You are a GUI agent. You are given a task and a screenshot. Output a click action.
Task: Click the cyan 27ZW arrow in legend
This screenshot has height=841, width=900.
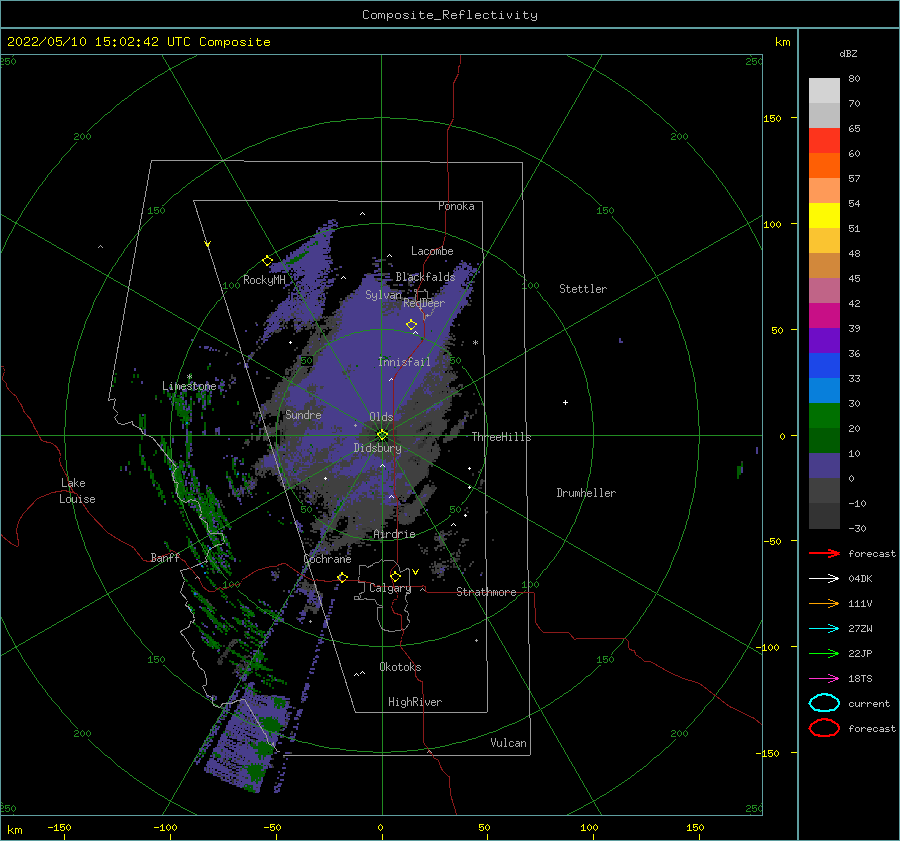[x=824, y=629]
